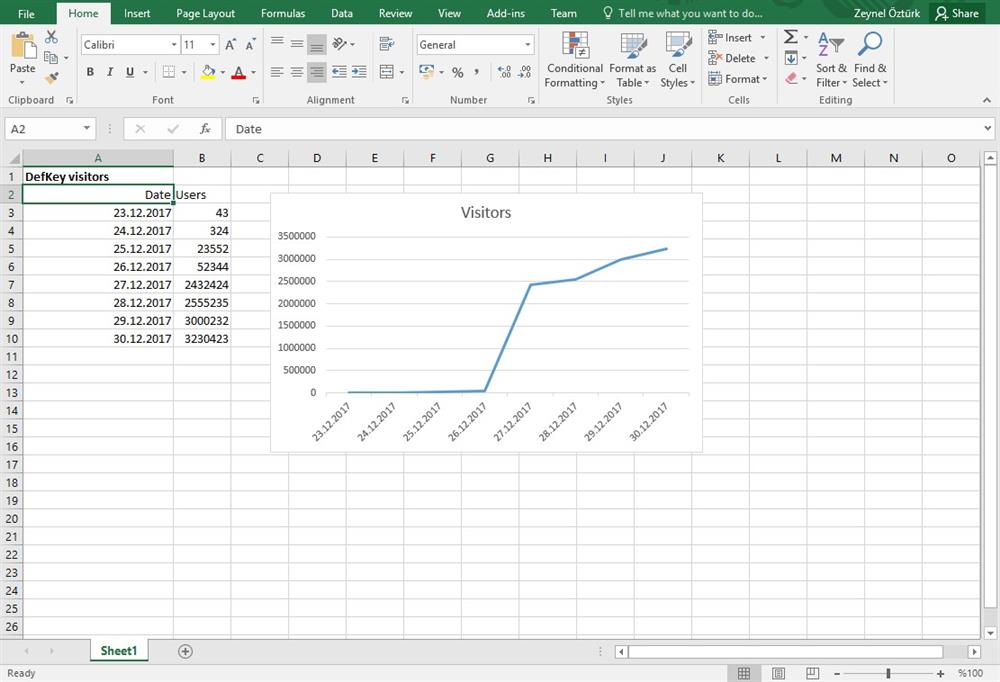Image resolution: width=1000 pixels, height=682 pixels.
Task: Toggle Top Align
Action: pyautogui.click(x=277, y=42)
